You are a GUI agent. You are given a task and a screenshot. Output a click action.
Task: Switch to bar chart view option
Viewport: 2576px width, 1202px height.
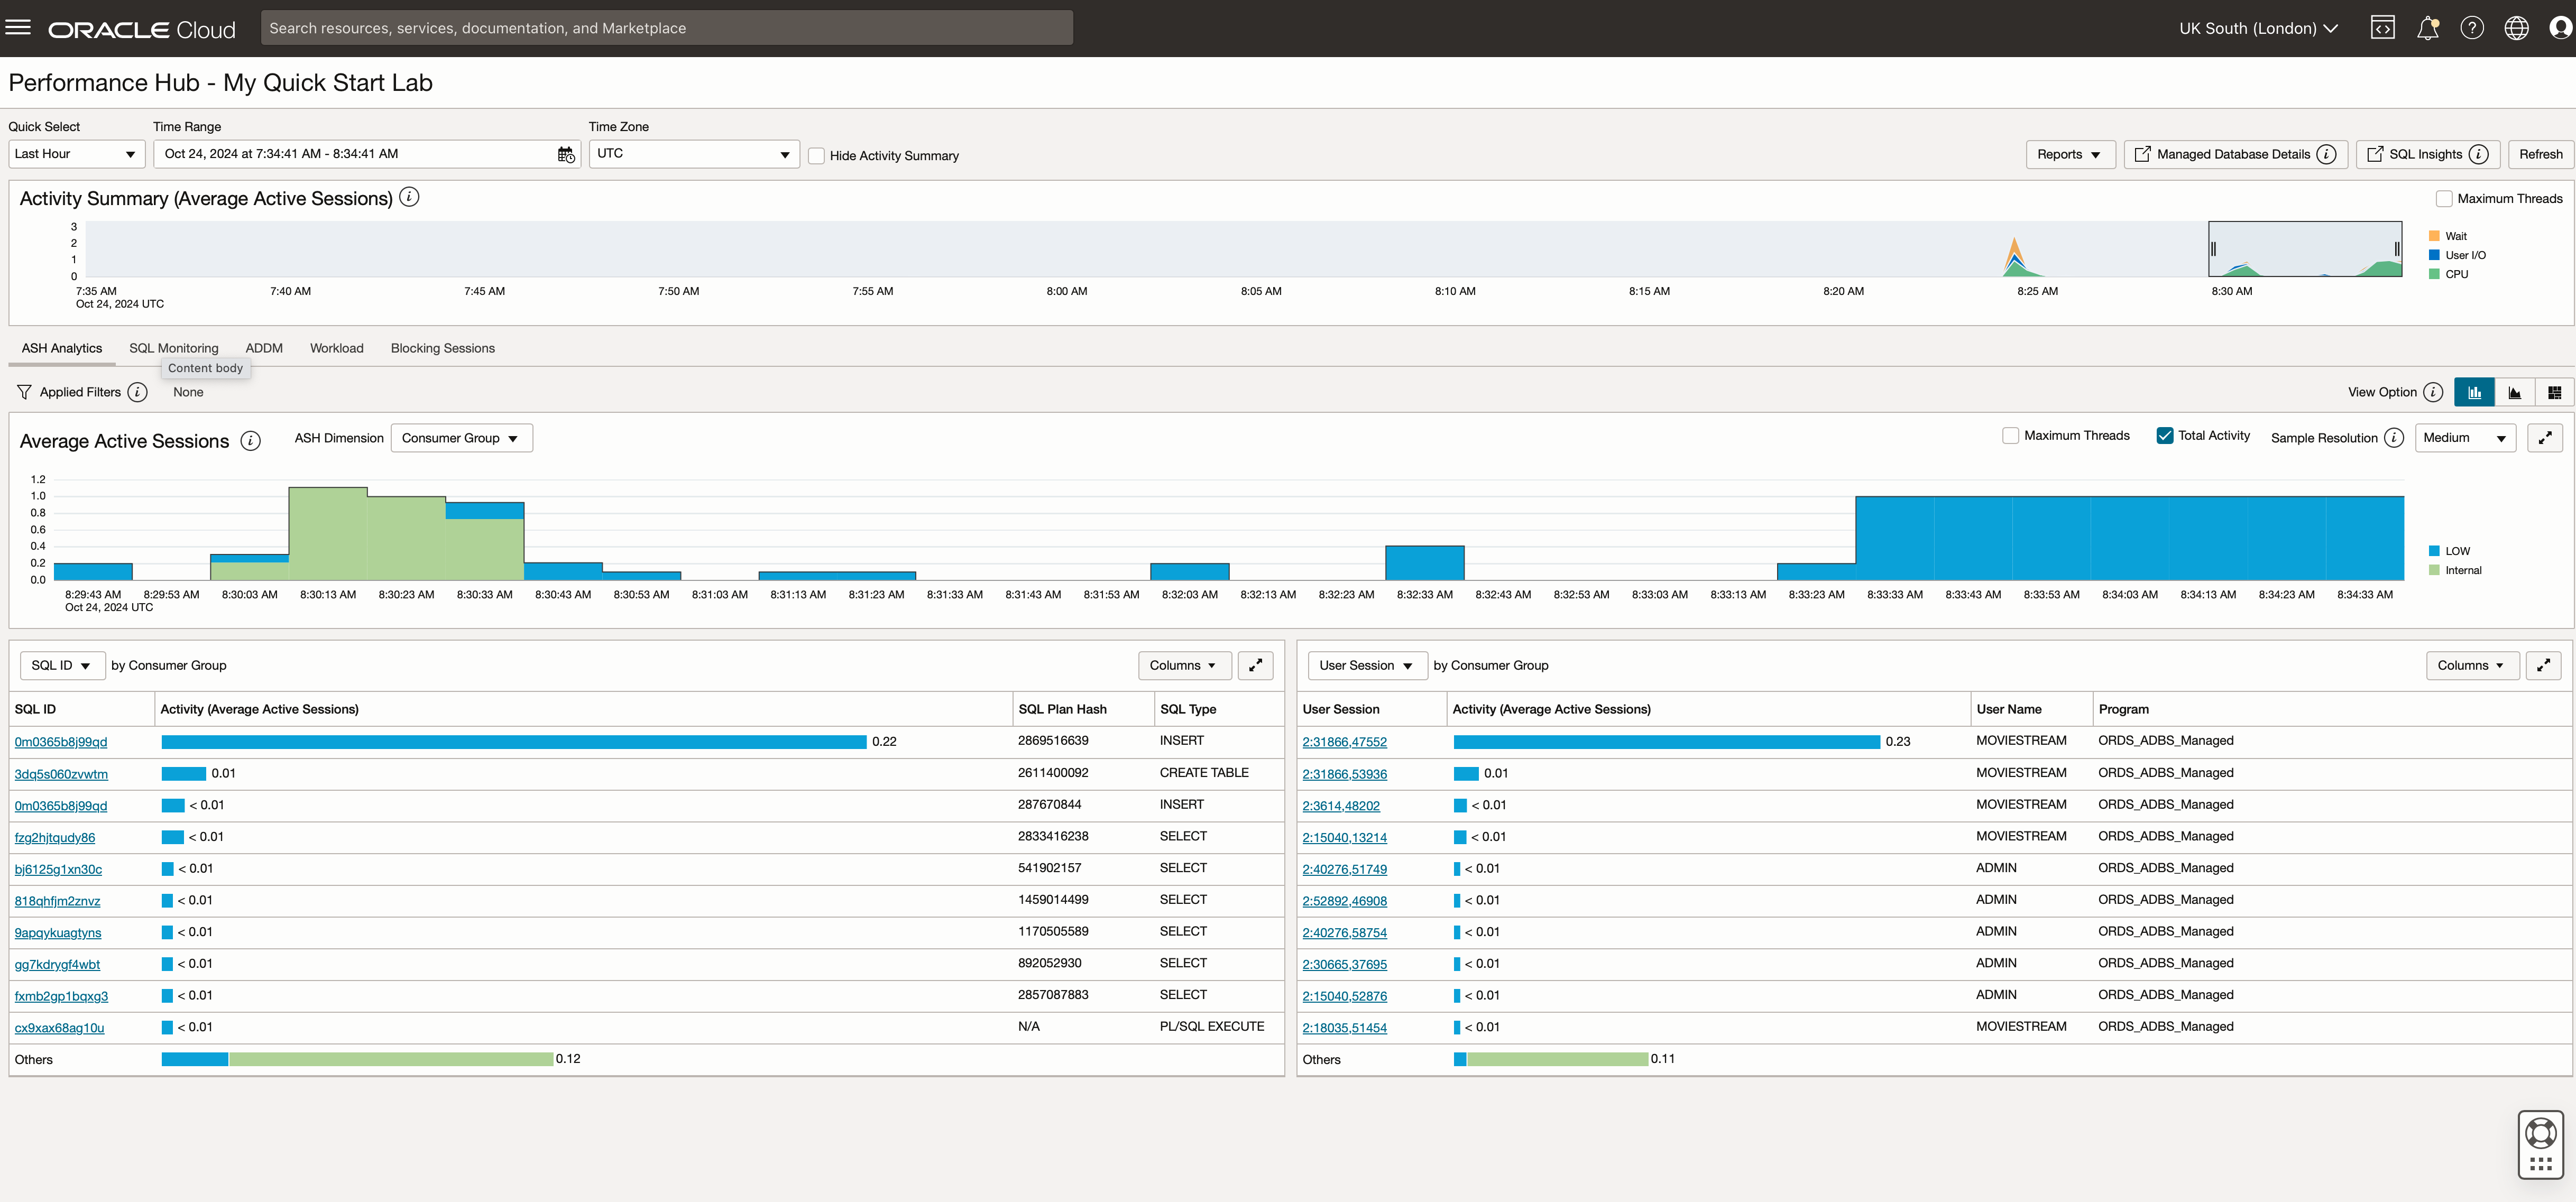2474,392
